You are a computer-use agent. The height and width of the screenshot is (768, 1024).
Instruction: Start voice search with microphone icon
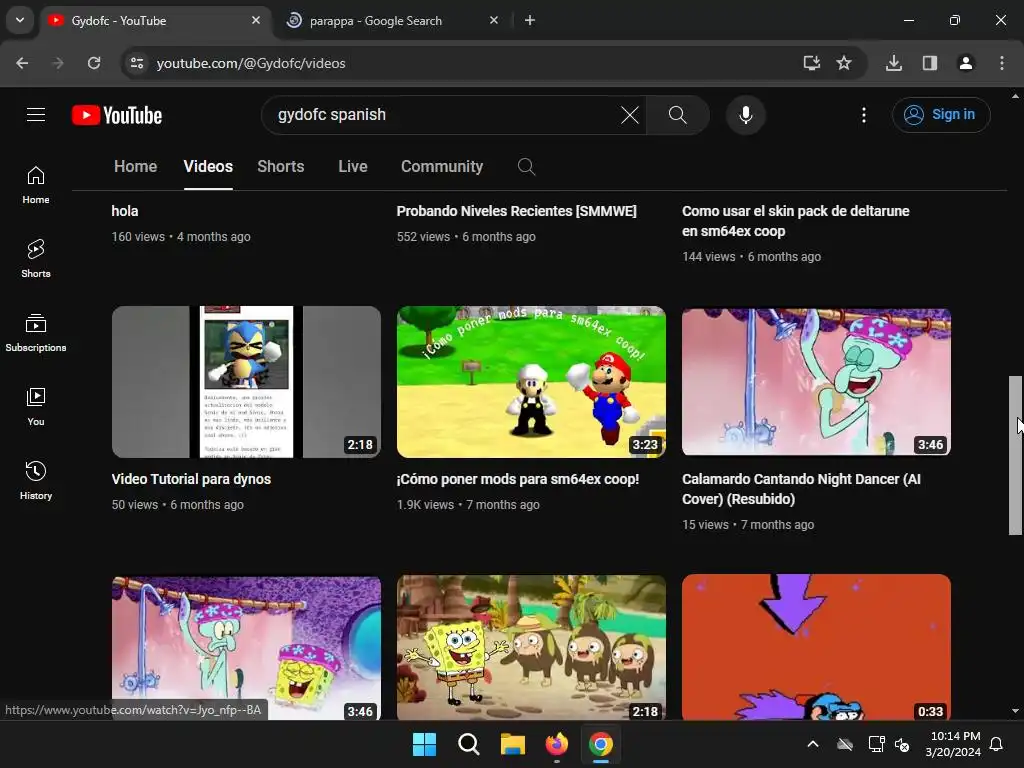[x=745, y=115]
